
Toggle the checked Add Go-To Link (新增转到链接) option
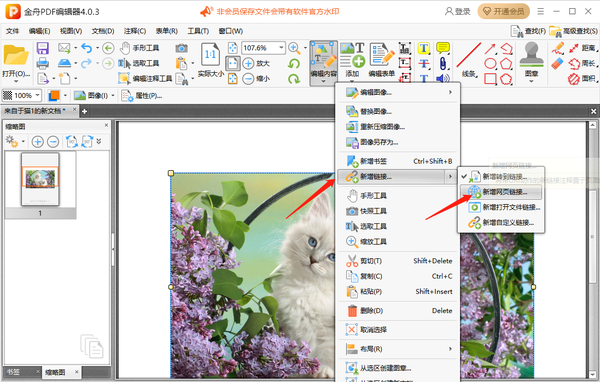(x=501, y=176)
